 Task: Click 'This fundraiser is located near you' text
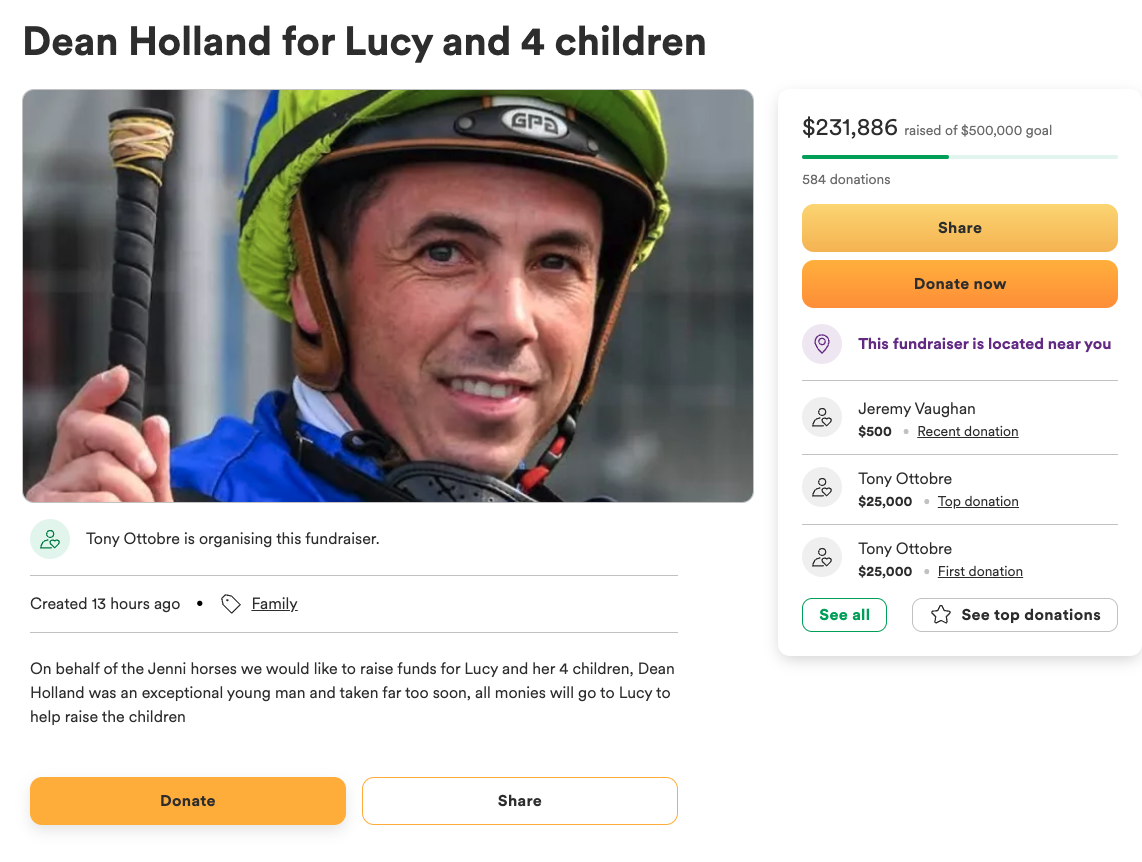pyautogui.click(x=984, y=344)
